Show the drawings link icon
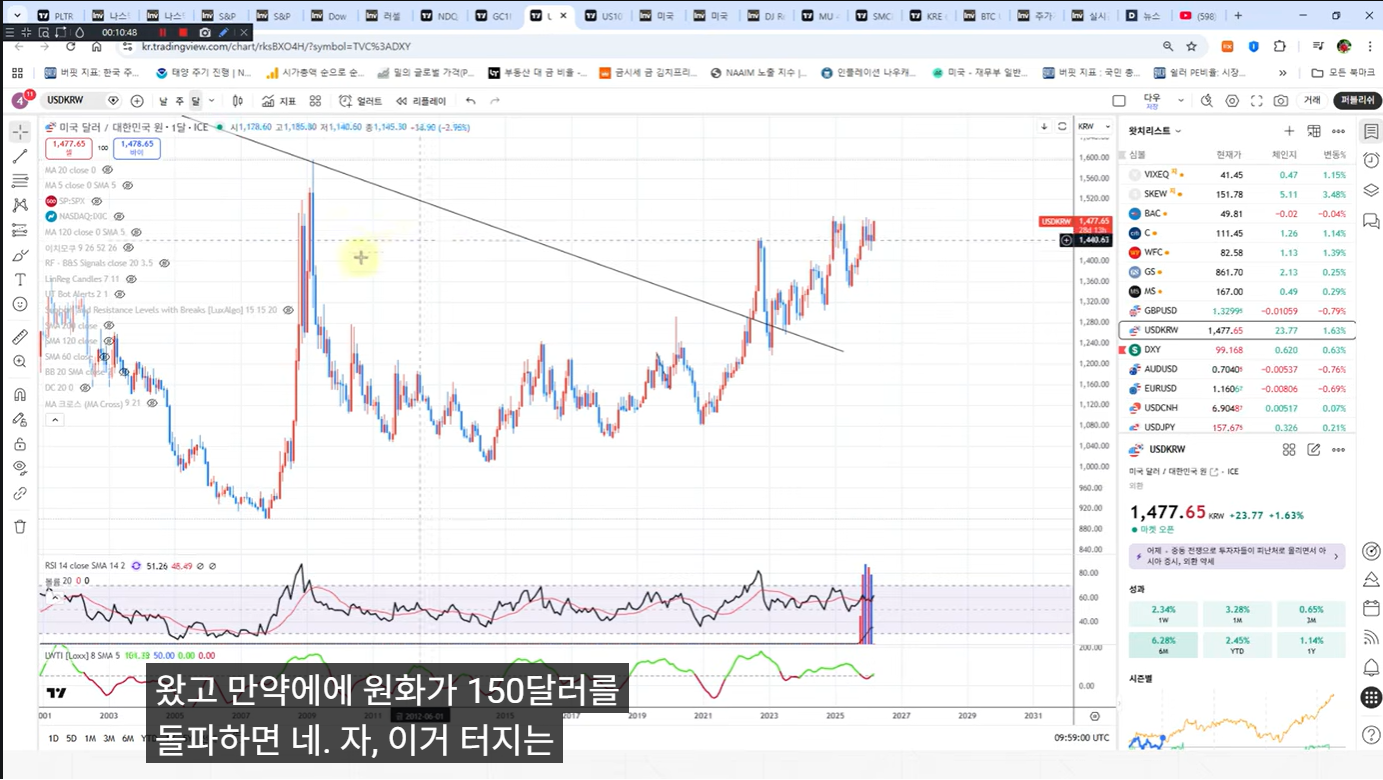 click(x=20, y=493)
